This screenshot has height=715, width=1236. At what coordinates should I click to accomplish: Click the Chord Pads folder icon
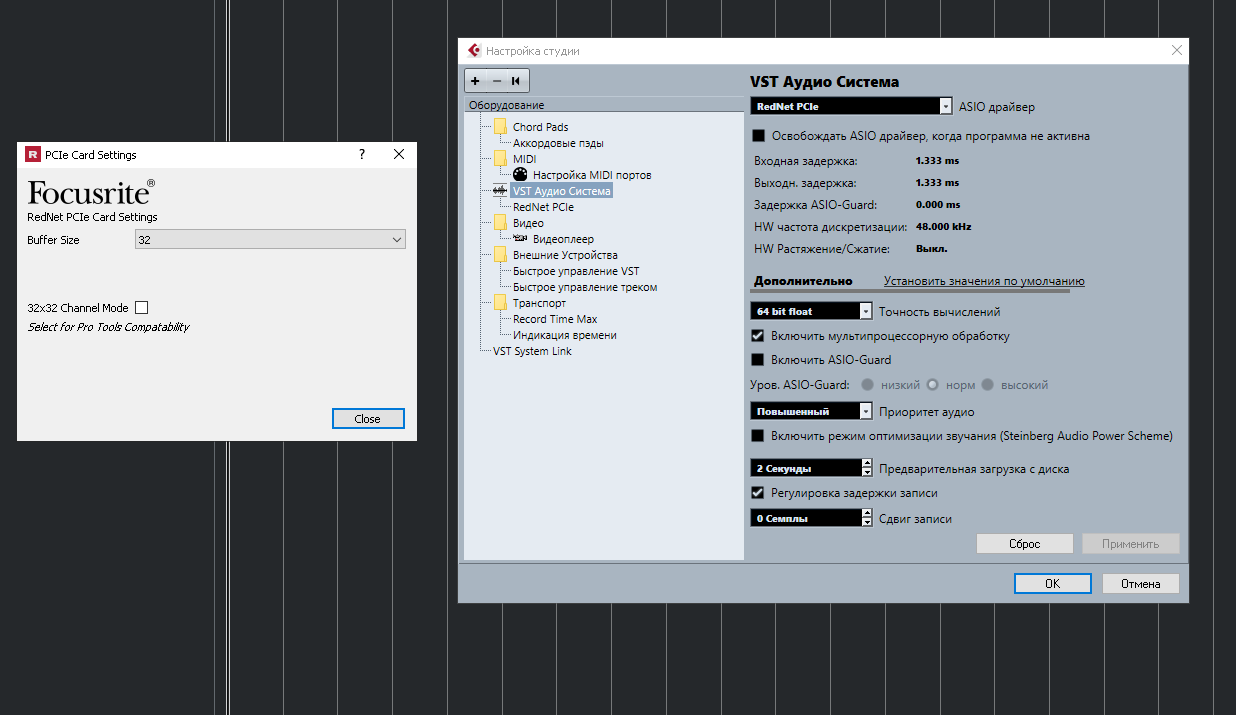click(x=500, y=127)
